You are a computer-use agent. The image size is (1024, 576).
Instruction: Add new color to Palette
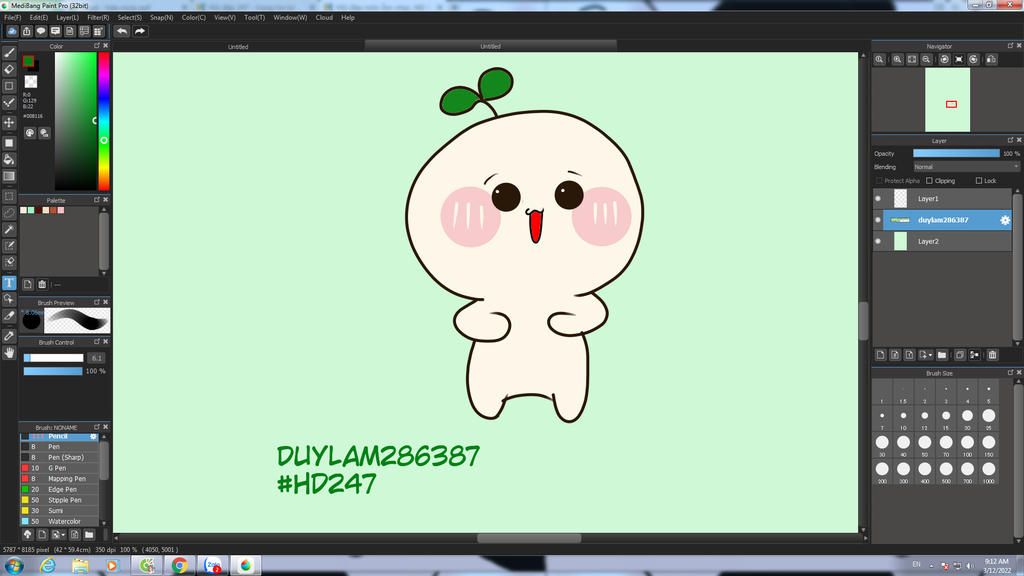point(27,284)
